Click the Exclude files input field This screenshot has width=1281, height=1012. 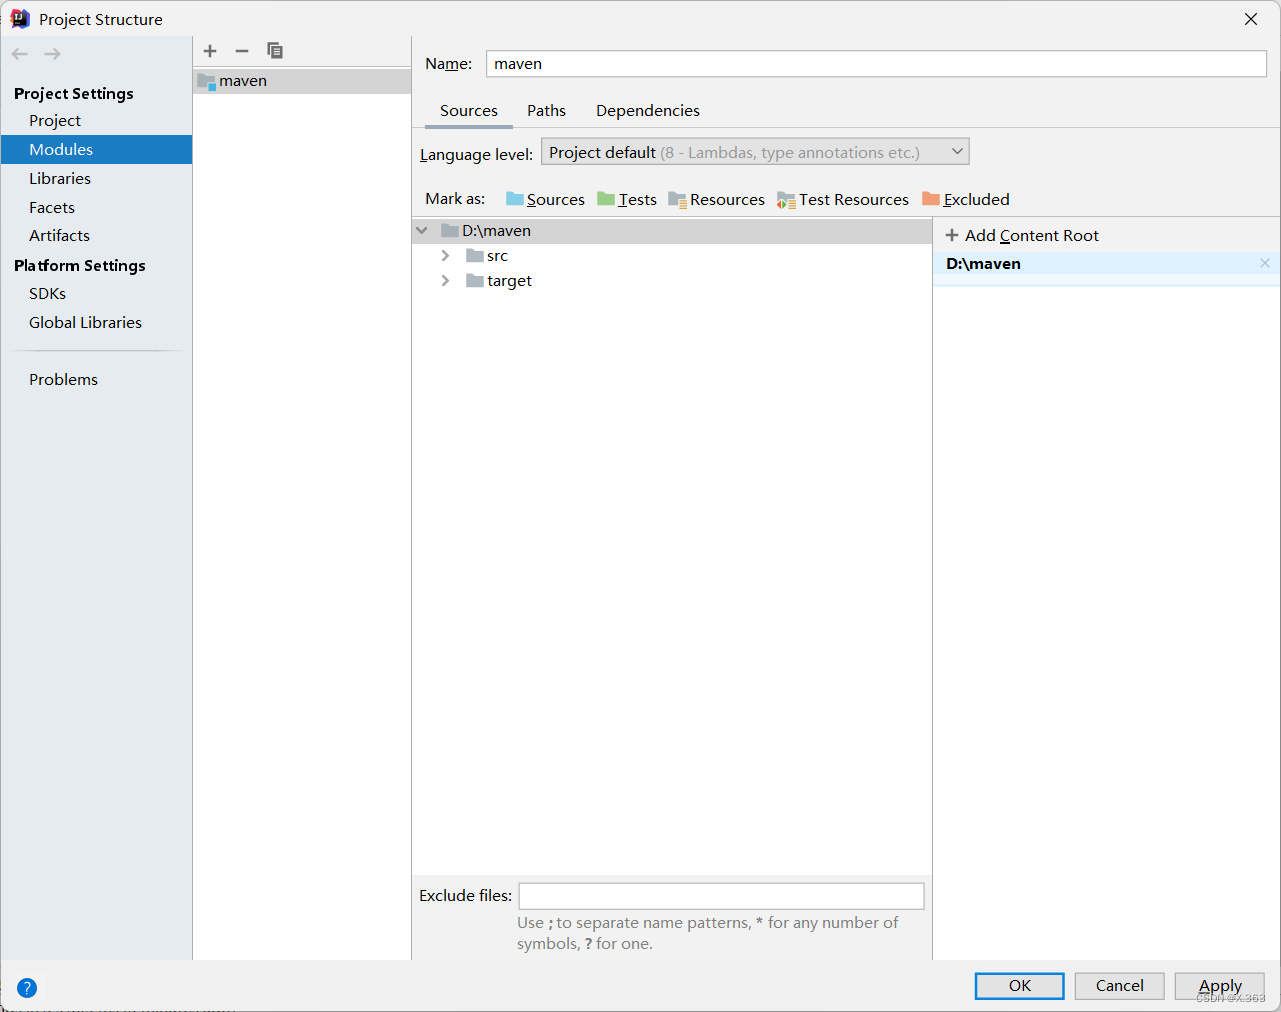[721, 896]
